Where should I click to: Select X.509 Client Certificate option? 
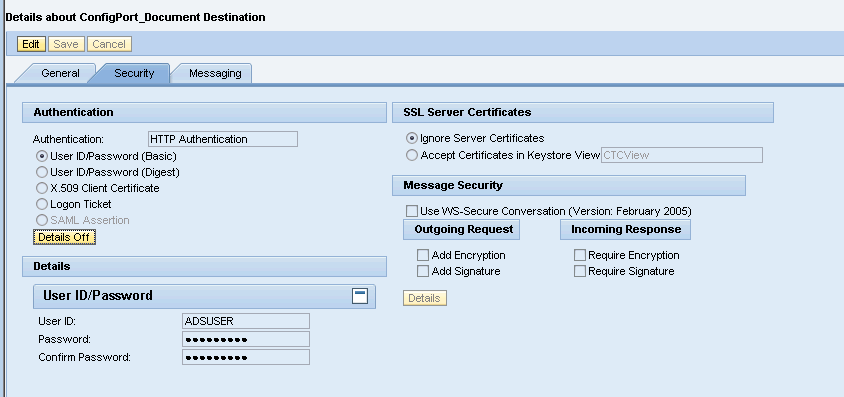(41, 188)
